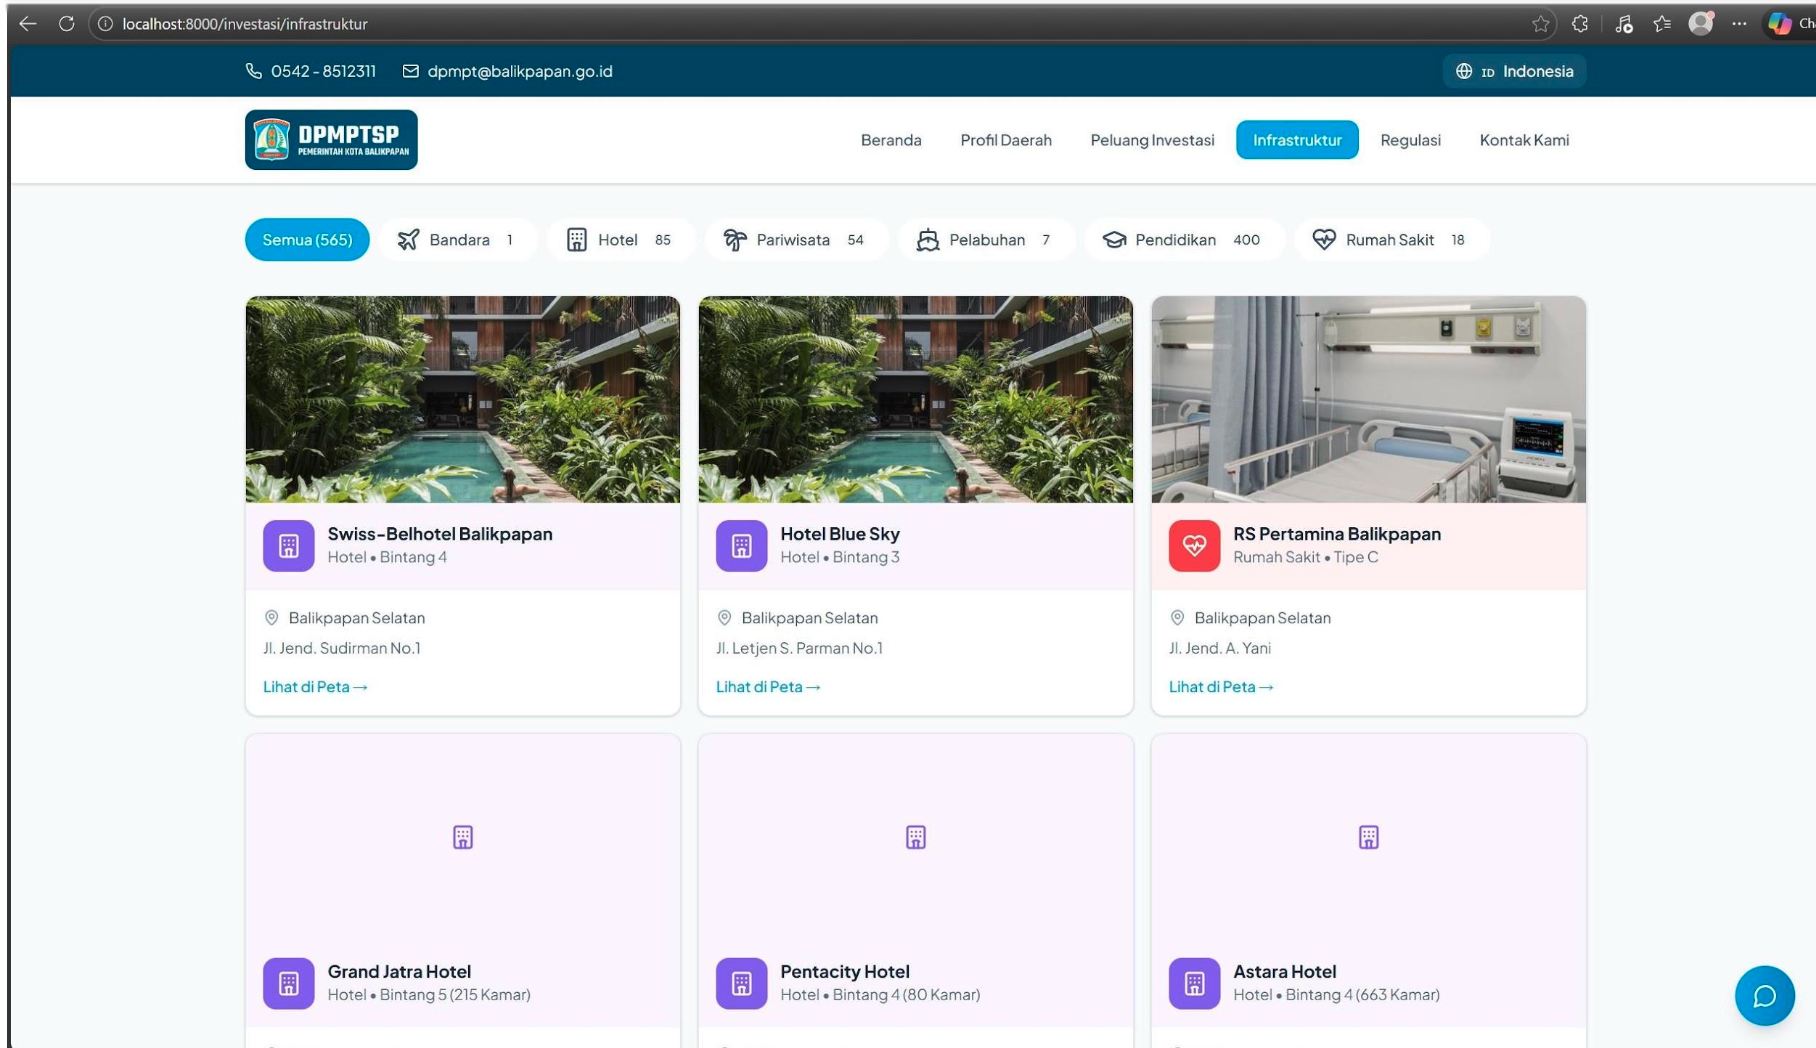Go to Beranda menu
The width and height of the screenshot is (1816, 1048).
pyautogui.click(x=891, y=140)
